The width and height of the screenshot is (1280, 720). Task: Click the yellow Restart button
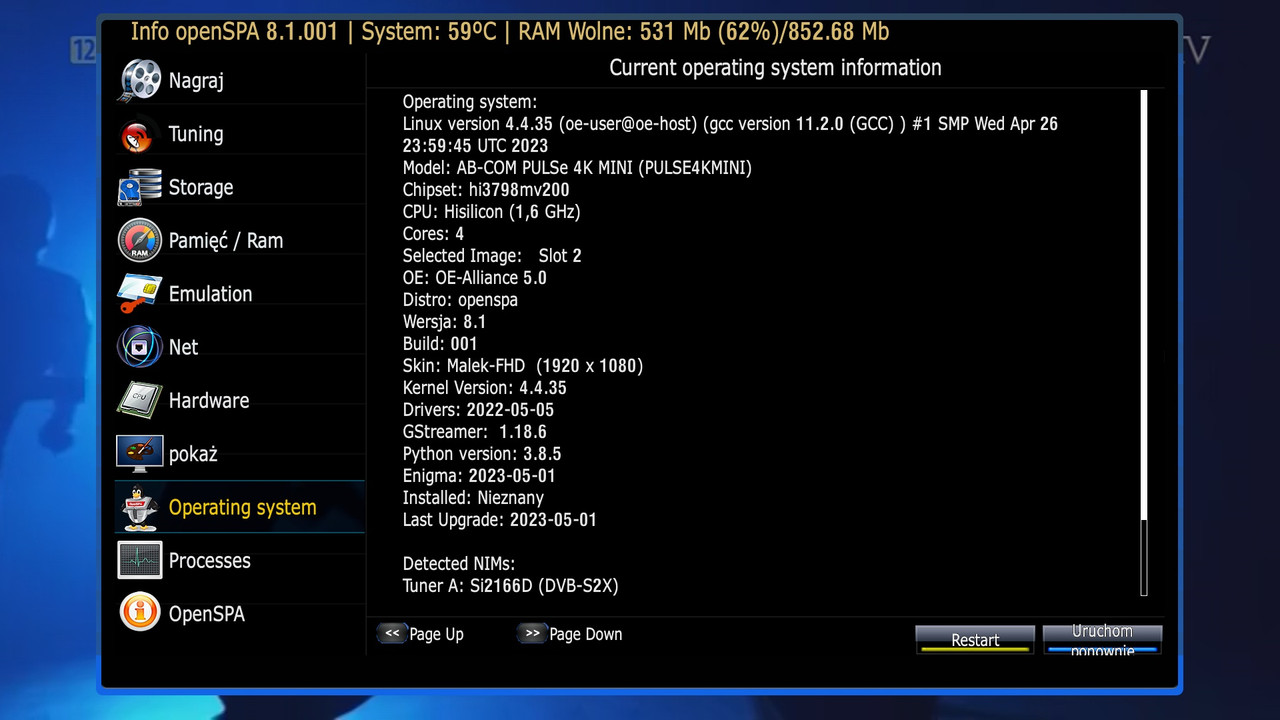coord(975,640)
